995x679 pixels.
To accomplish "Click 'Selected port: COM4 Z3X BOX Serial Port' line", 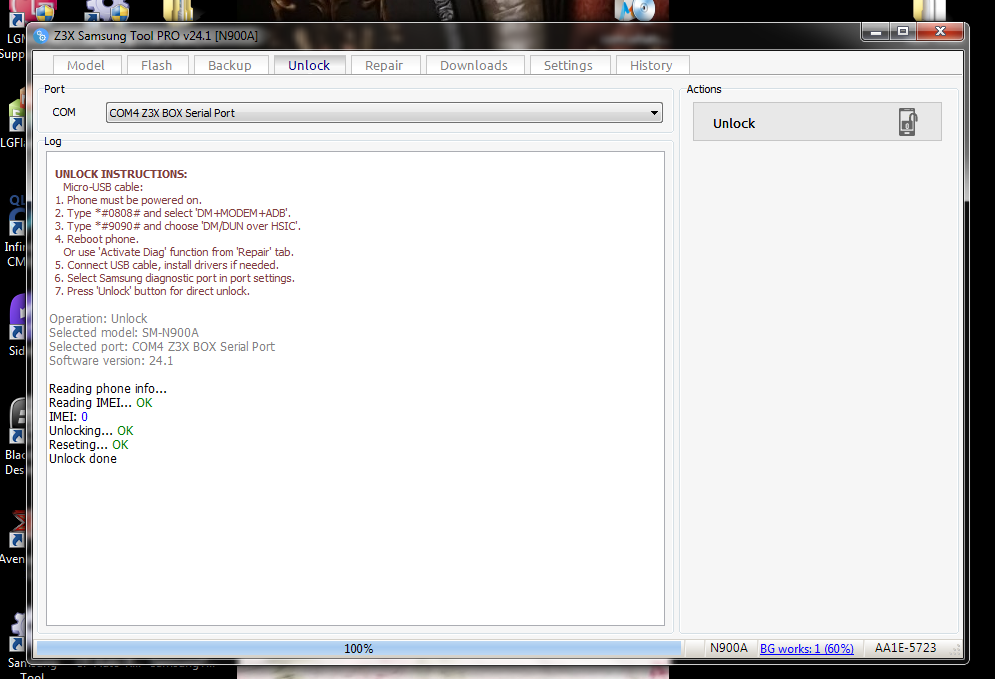I will 162,346.
